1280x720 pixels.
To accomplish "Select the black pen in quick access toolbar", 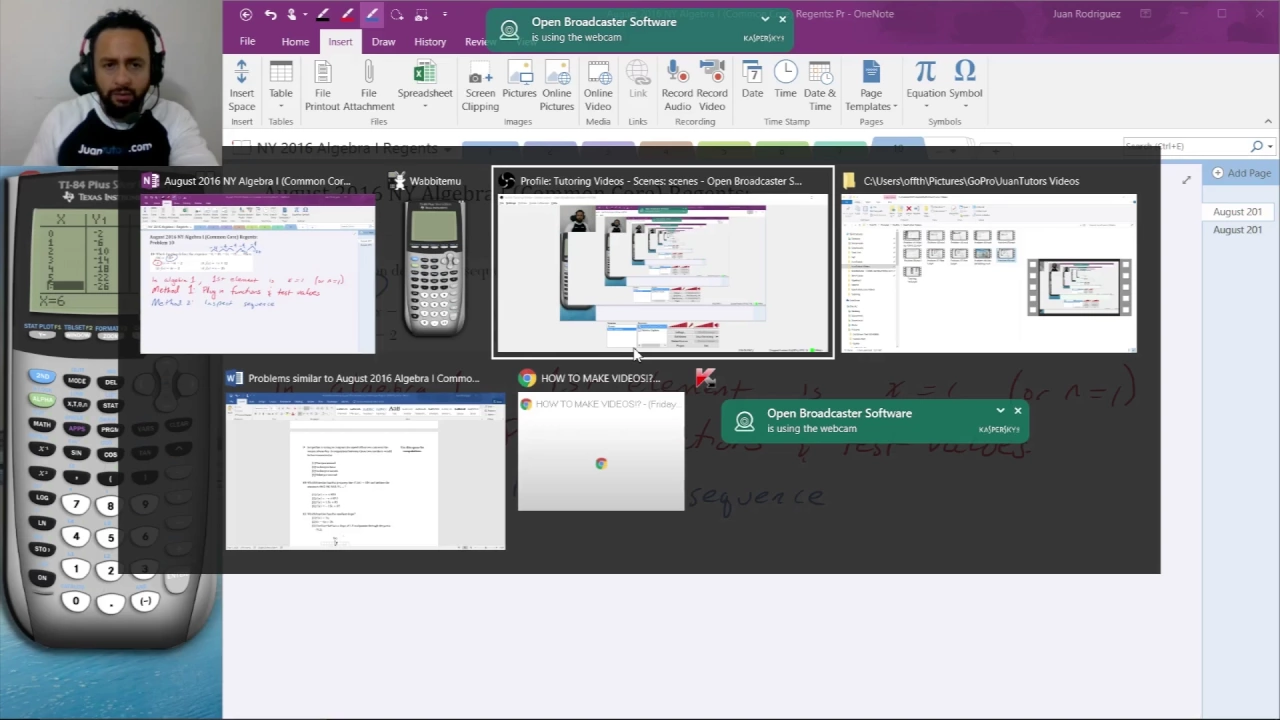I will coord(322,14).
